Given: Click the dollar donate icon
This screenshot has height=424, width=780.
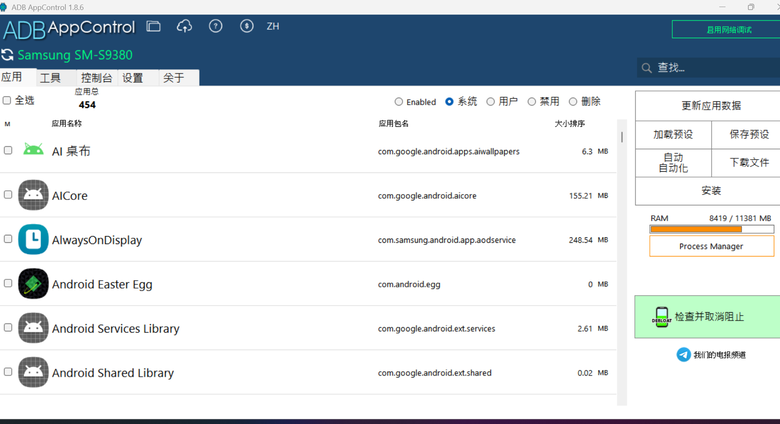Looking at the screenshot, I should [x=246, y=26].
